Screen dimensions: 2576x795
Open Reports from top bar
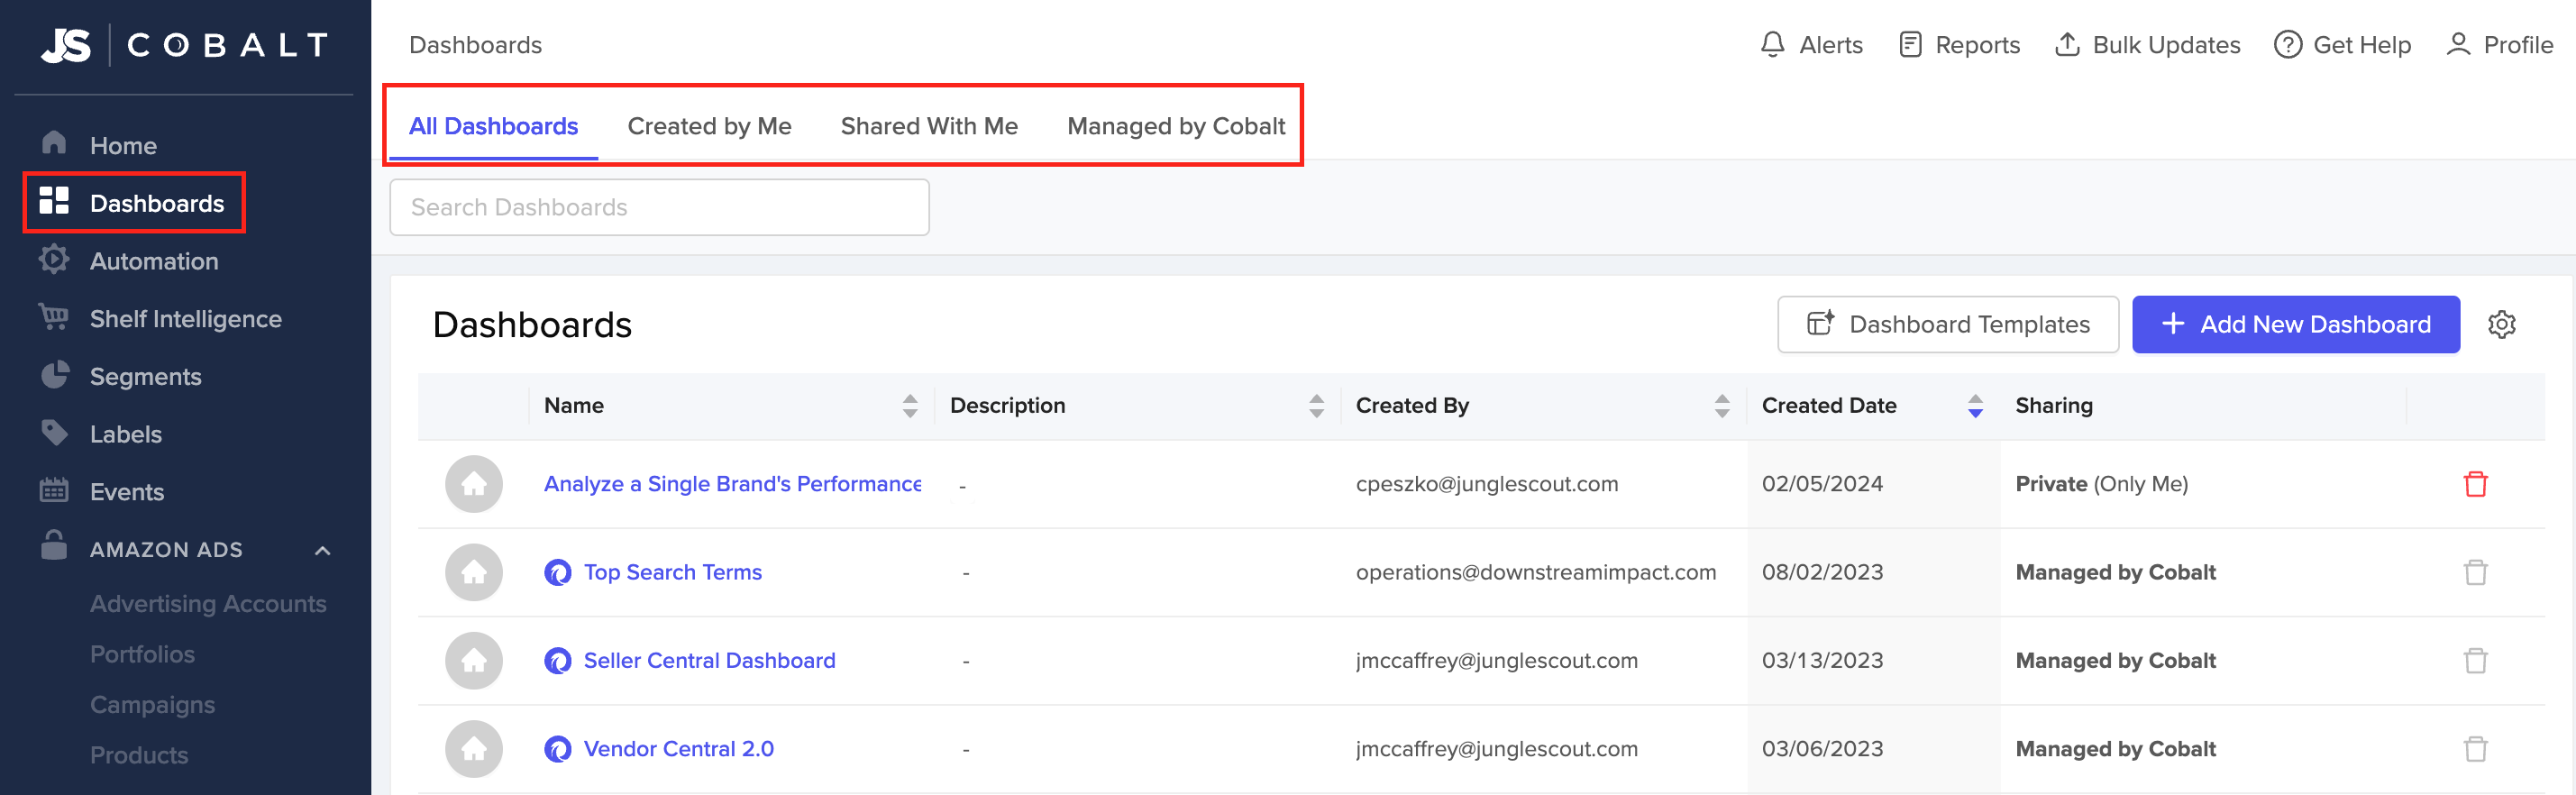[x=1959, y=45]
